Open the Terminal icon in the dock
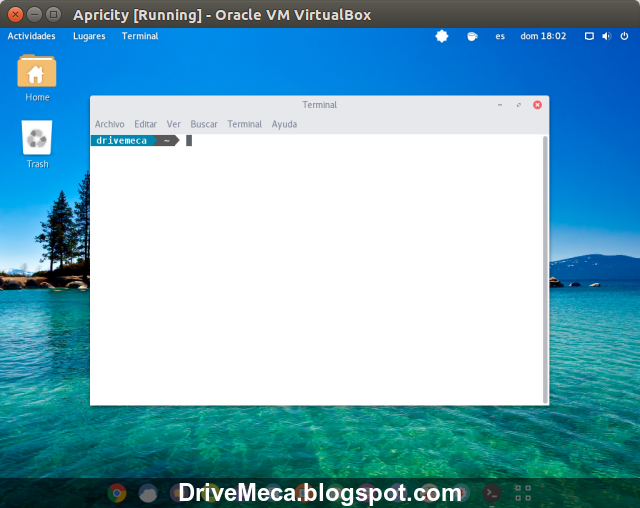The width and height of the screenshot is (640, 508). coord(492,493)
